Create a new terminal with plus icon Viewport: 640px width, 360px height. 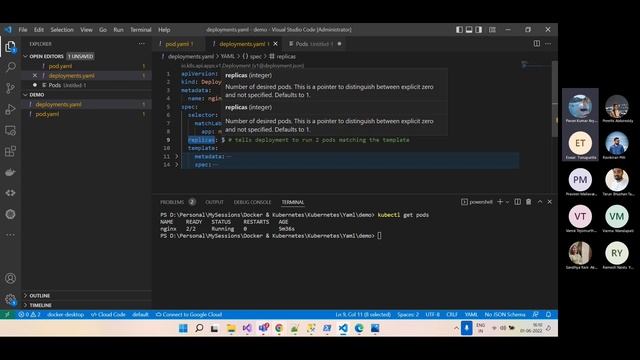click(x=500, y=202)
